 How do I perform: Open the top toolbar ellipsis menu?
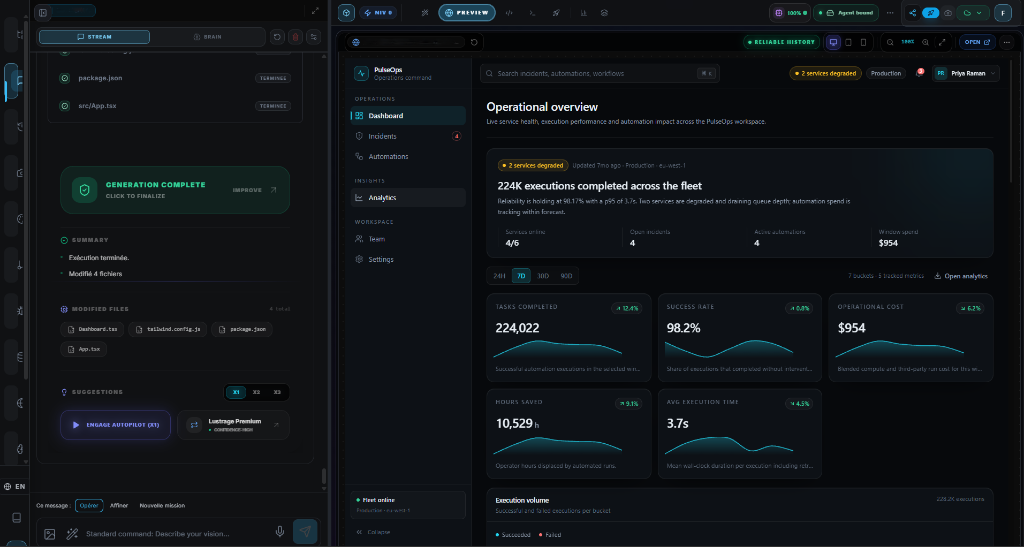click(890, 12)
